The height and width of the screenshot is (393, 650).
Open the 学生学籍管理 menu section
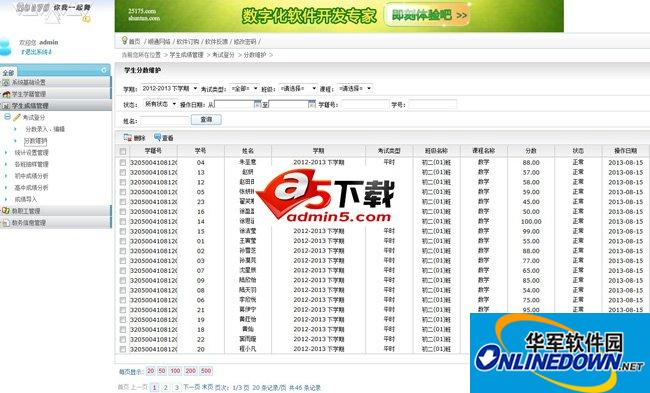[x=56, y=94]
